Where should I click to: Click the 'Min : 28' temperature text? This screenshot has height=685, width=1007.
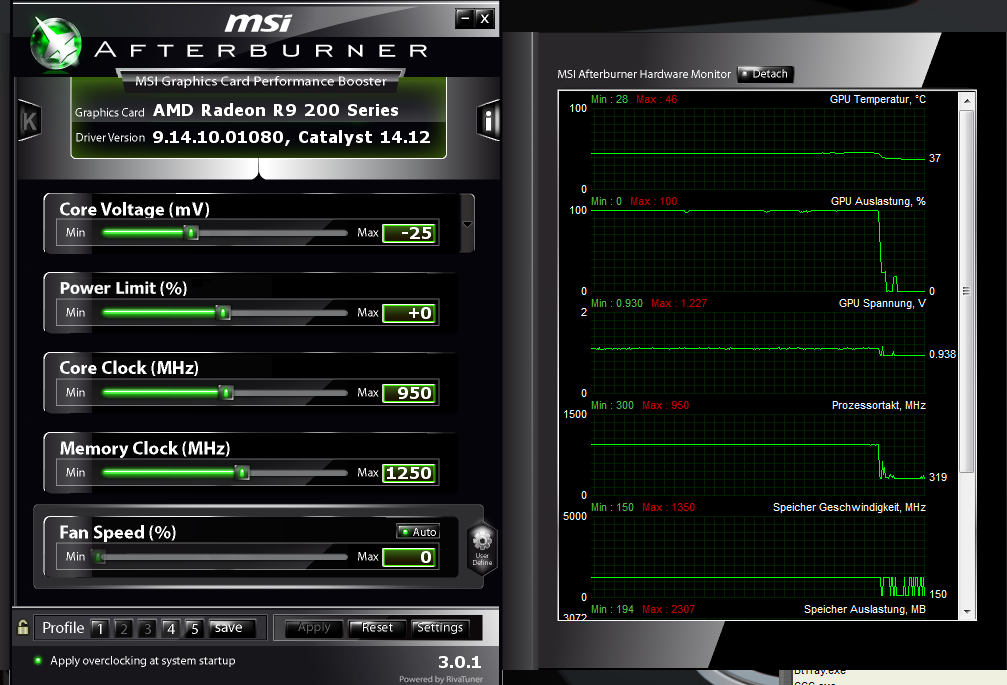point(609,99)
